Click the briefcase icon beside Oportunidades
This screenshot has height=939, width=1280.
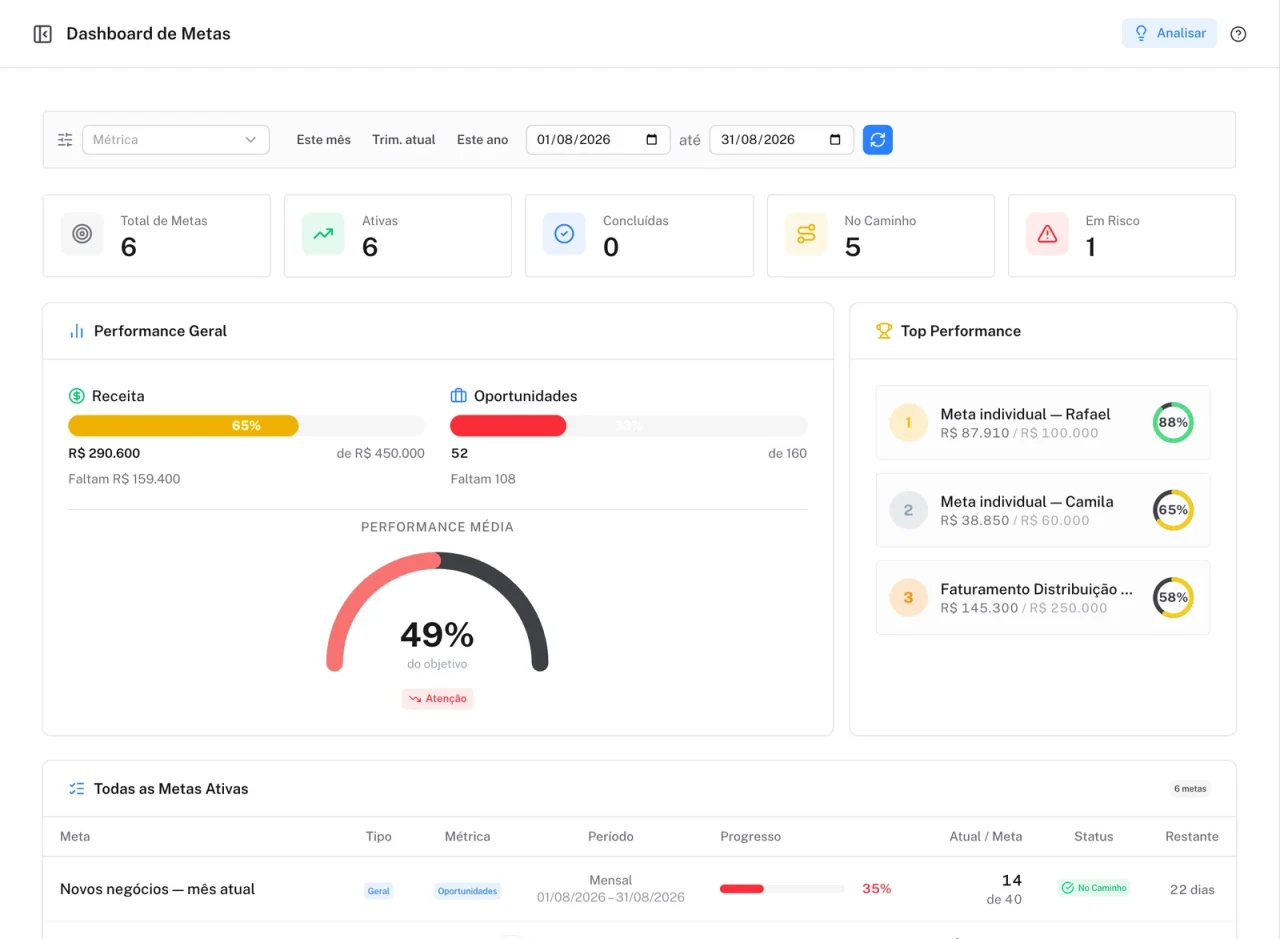click(459, 396)
